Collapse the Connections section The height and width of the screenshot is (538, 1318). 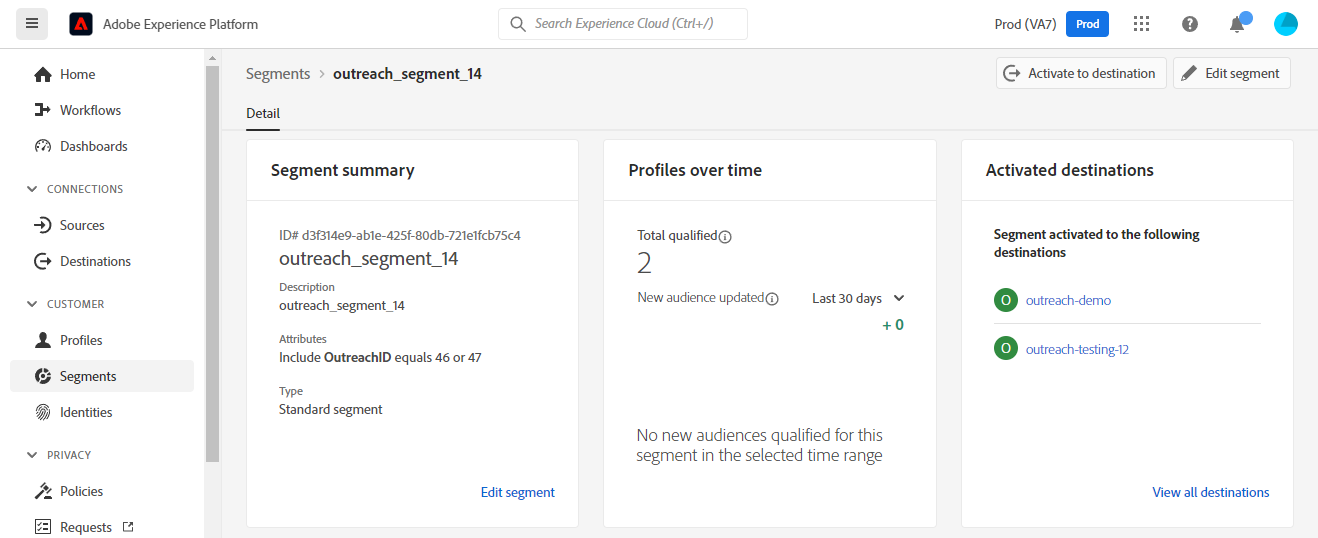pyautogui.click(x=31, y=189)
